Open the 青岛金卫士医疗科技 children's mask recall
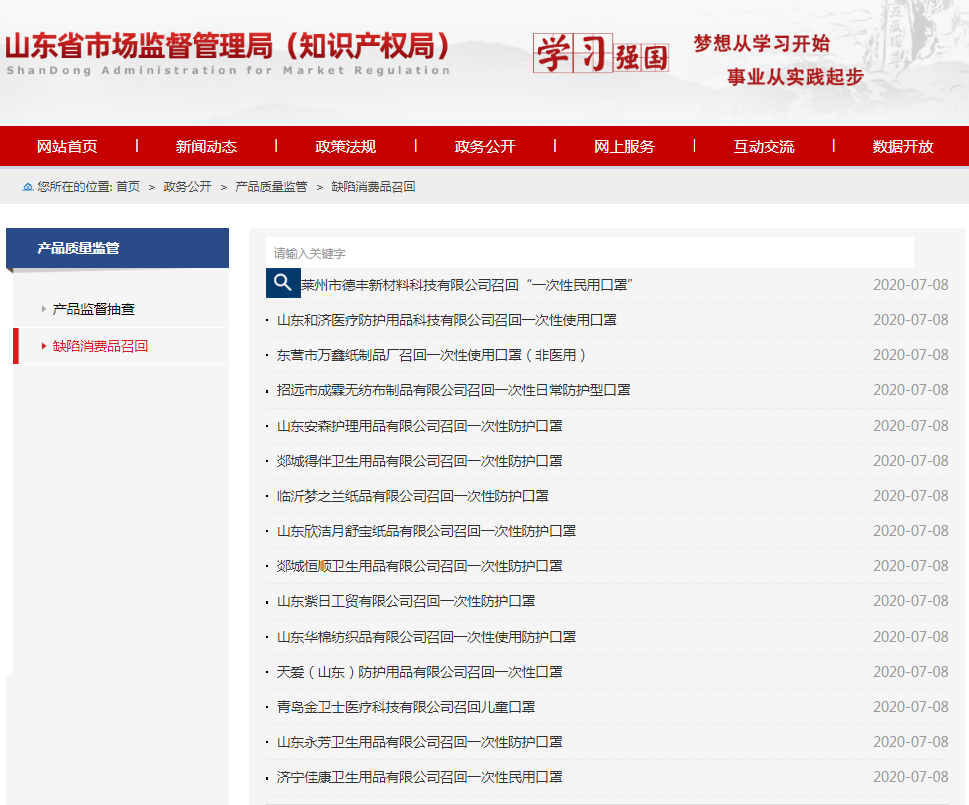 pos(406,707)
